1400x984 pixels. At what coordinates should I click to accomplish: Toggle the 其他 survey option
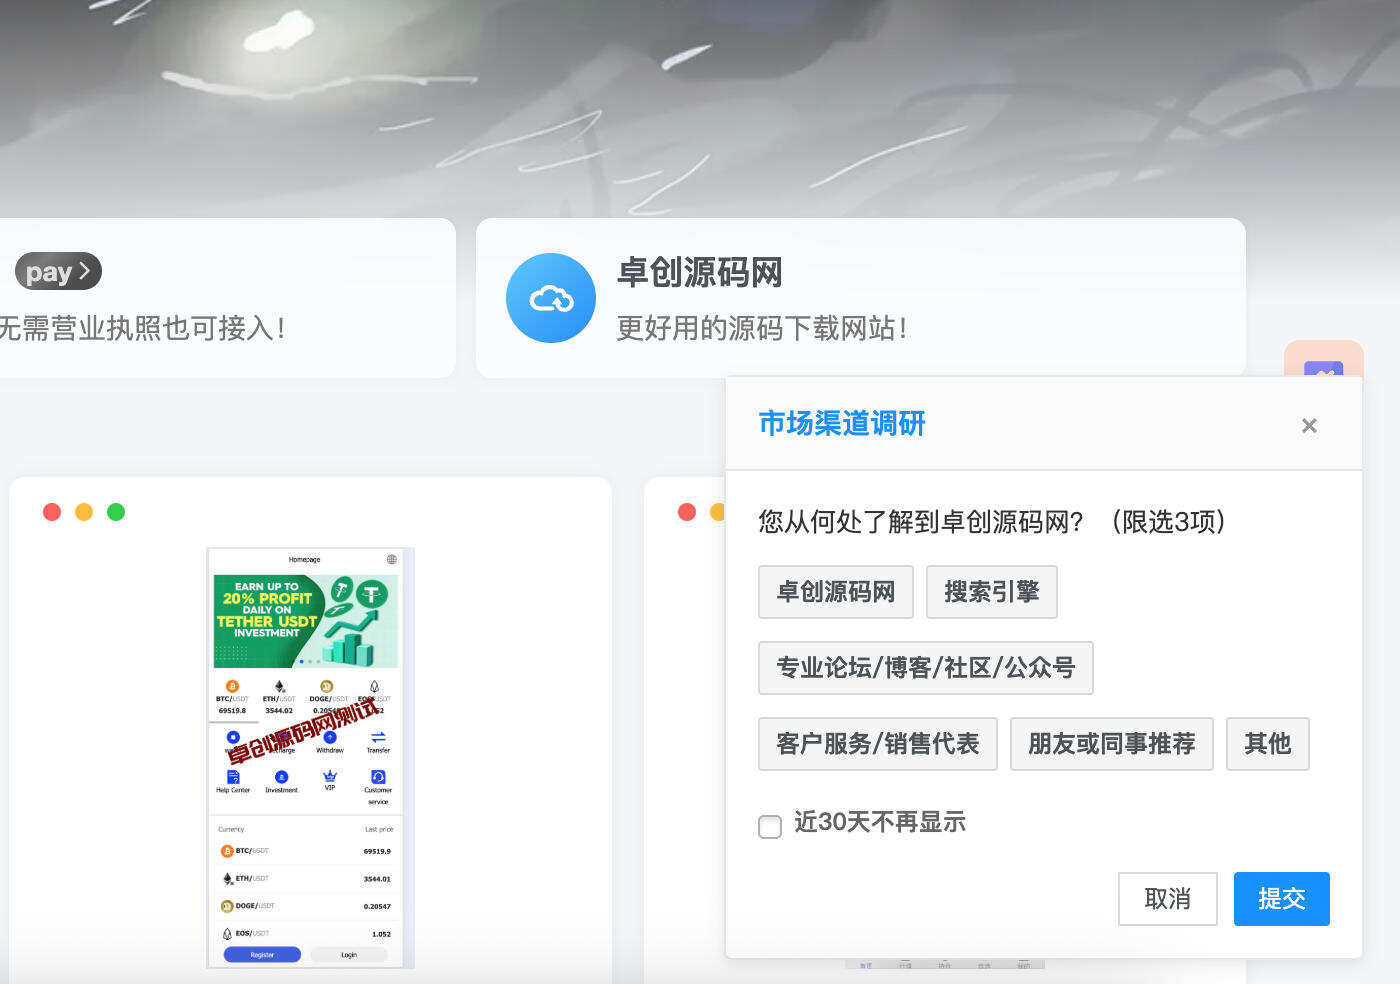pyautogui.click(x=1267, y=744)
